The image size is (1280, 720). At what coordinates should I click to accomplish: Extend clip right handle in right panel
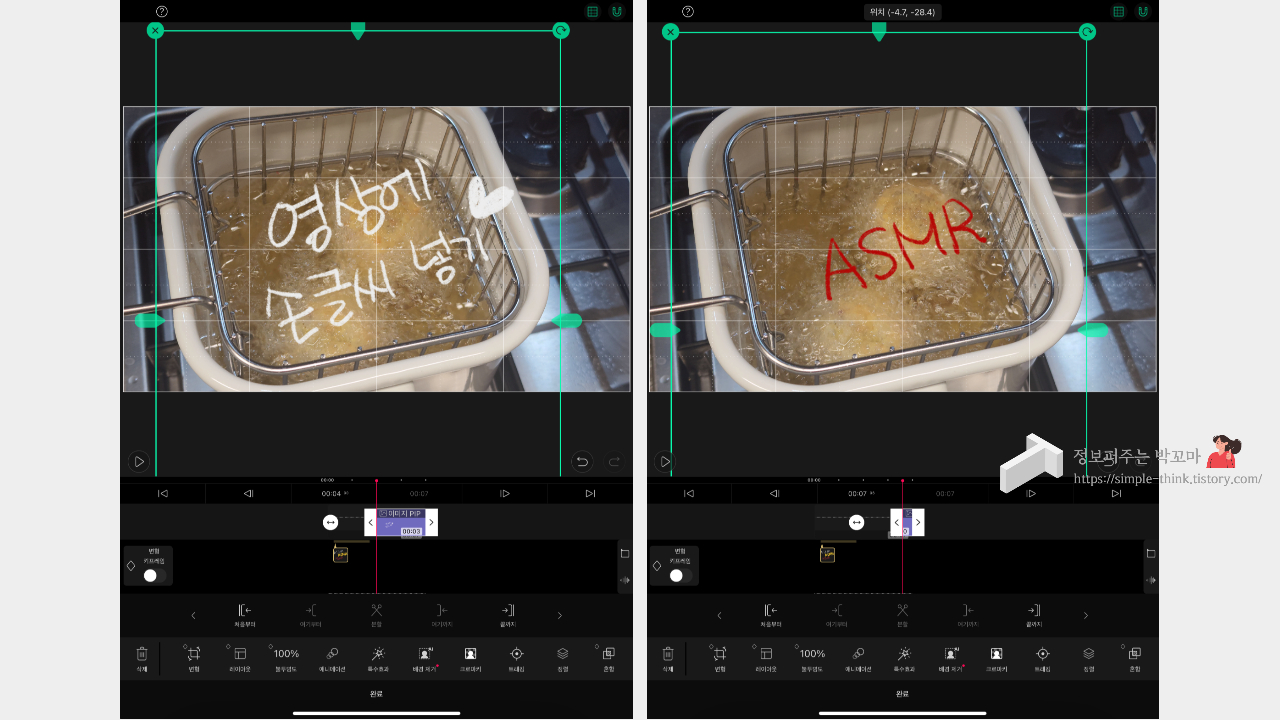pos(918,522)
